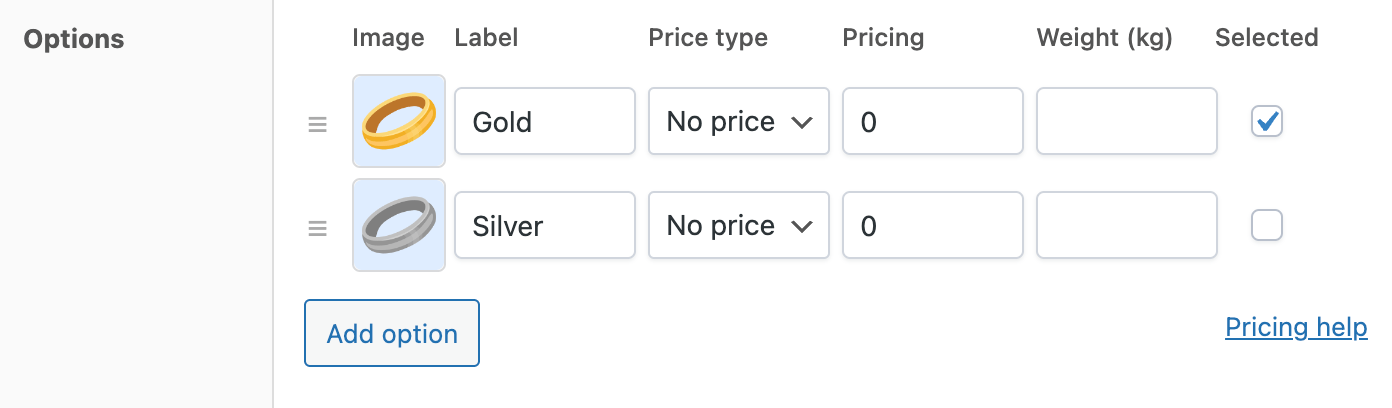The height and width of the screenshot is (408, 1392).
Task: Select the Weight (kg) field for Silver
Action: click(x=1126, y=226)
